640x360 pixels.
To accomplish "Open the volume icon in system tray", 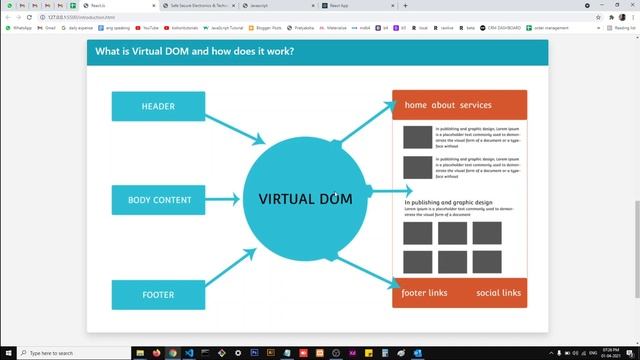I will click(x=576, y=353).
